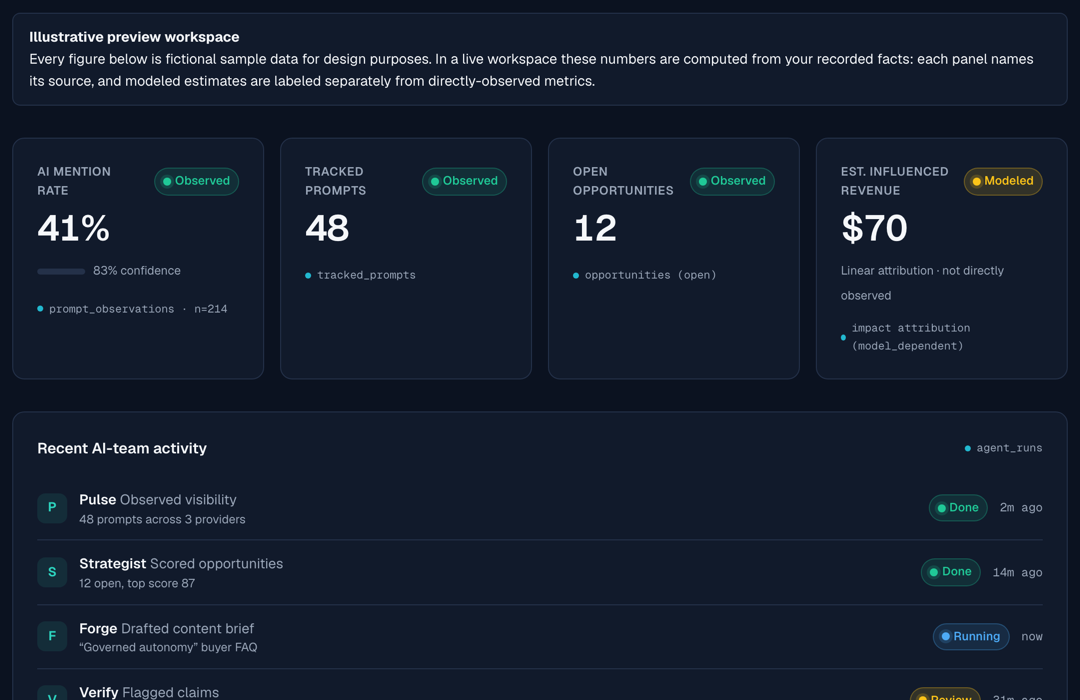This screenshot has height=700, width=1080.
Task: Click the now timestamp on Forge row
Action: (1032, 637)
